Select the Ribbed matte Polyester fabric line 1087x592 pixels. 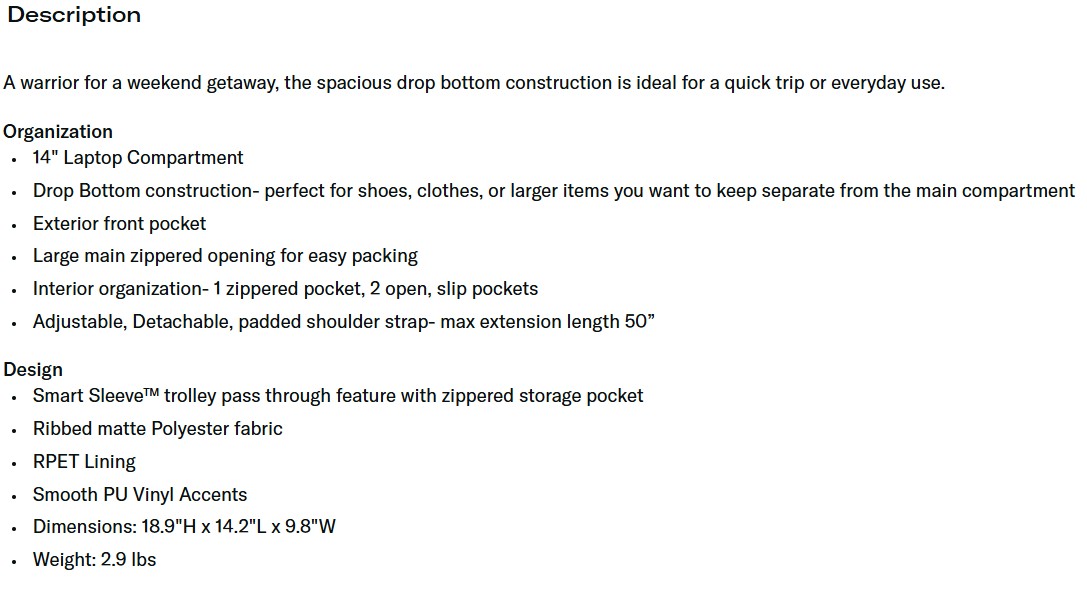pos(158,429)
